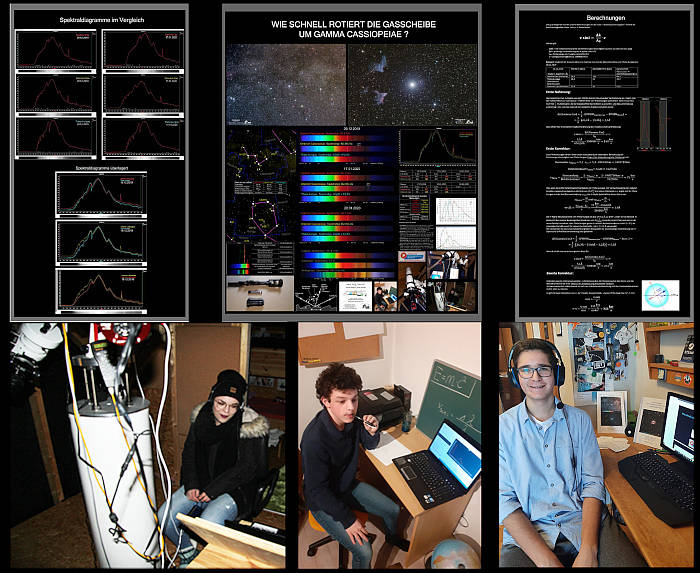This screenshot has width=700, height=573.
Task: Click the "Erste Näherung:" section heading
Action: coord(558,92)
